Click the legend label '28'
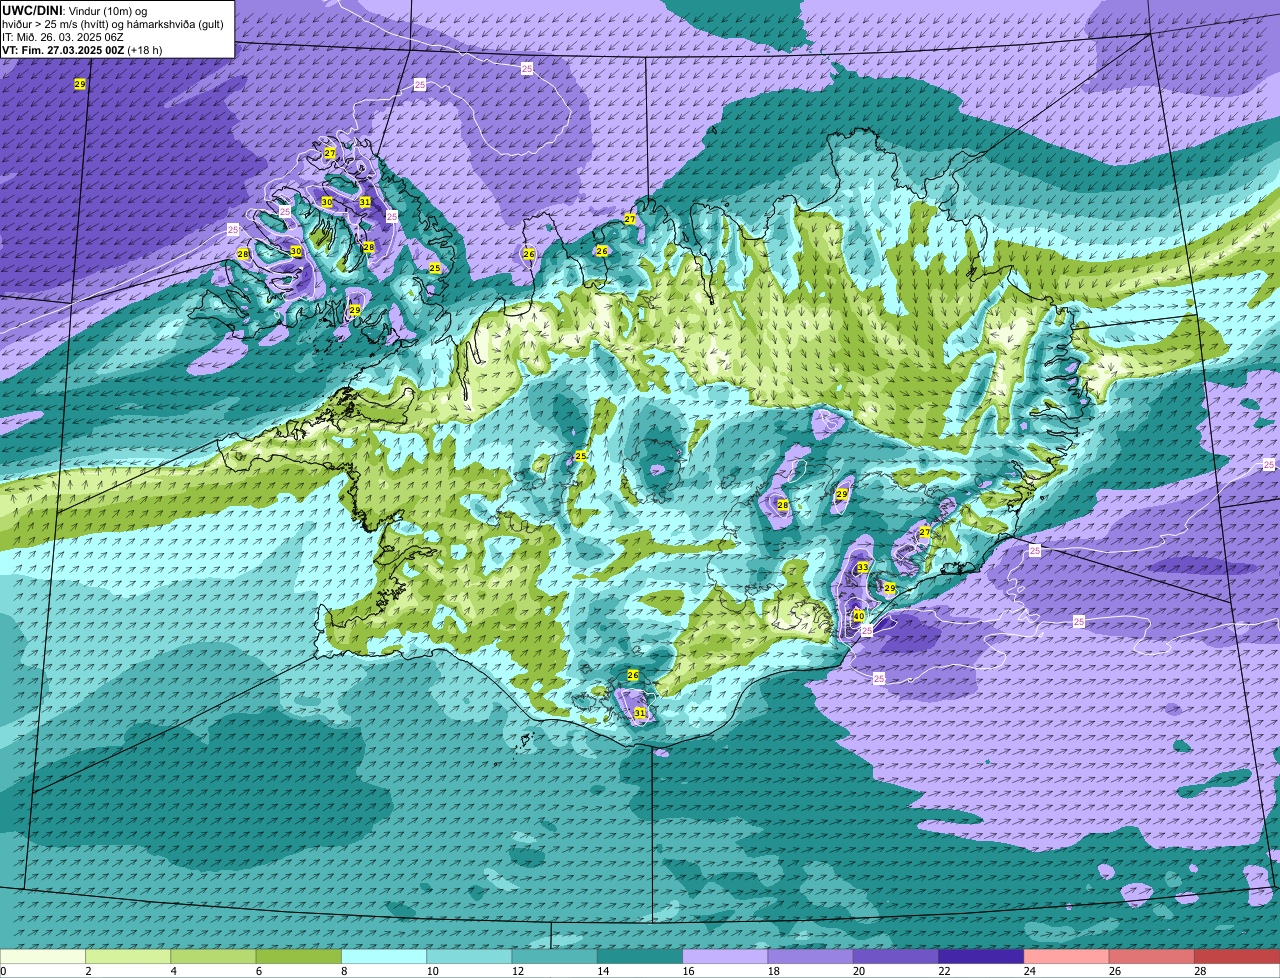Image resolution: width=1280 pixels, height=978 pixels. [x=1200, y=971]
